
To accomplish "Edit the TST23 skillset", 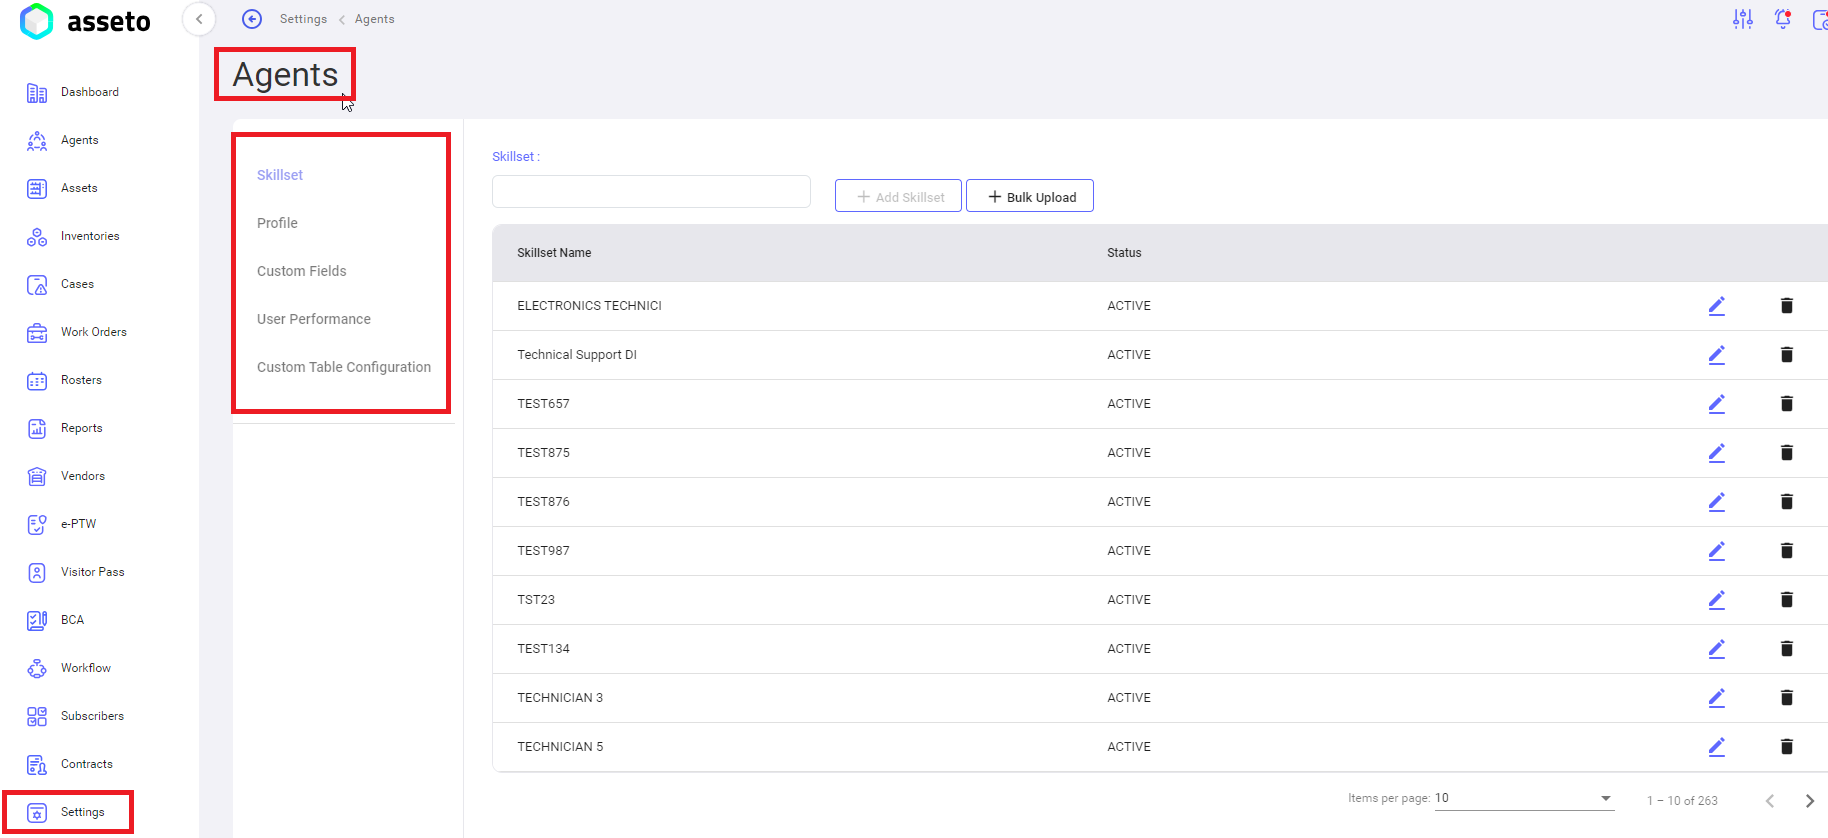I will (1716, 600).
